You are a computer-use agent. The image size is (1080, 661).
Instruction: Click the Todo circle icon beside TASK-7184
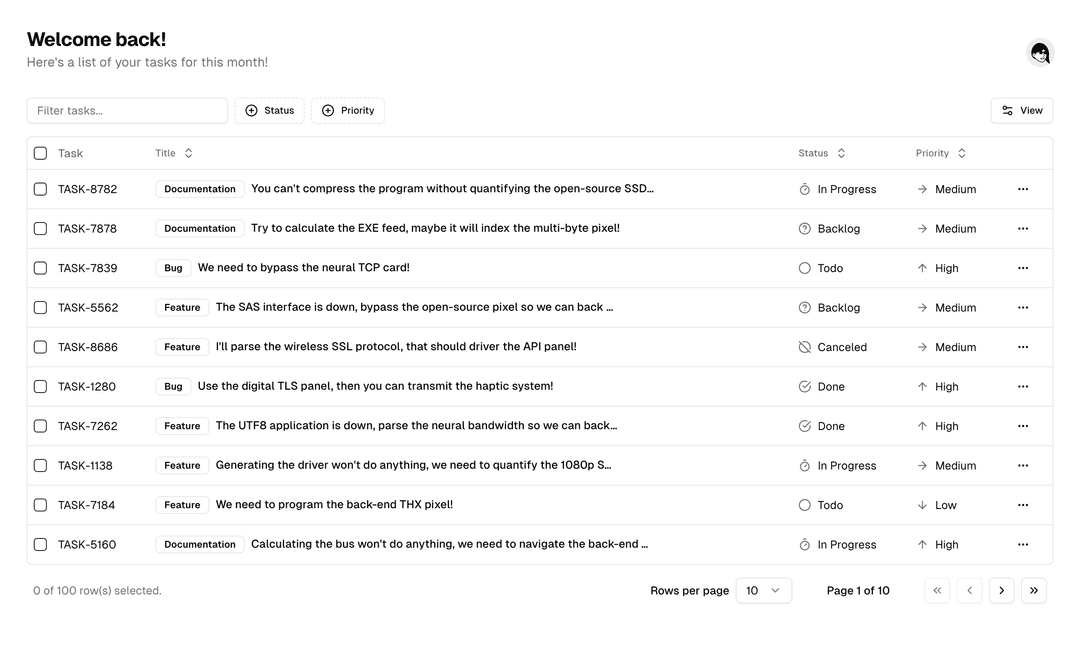[x=804, y=505]
